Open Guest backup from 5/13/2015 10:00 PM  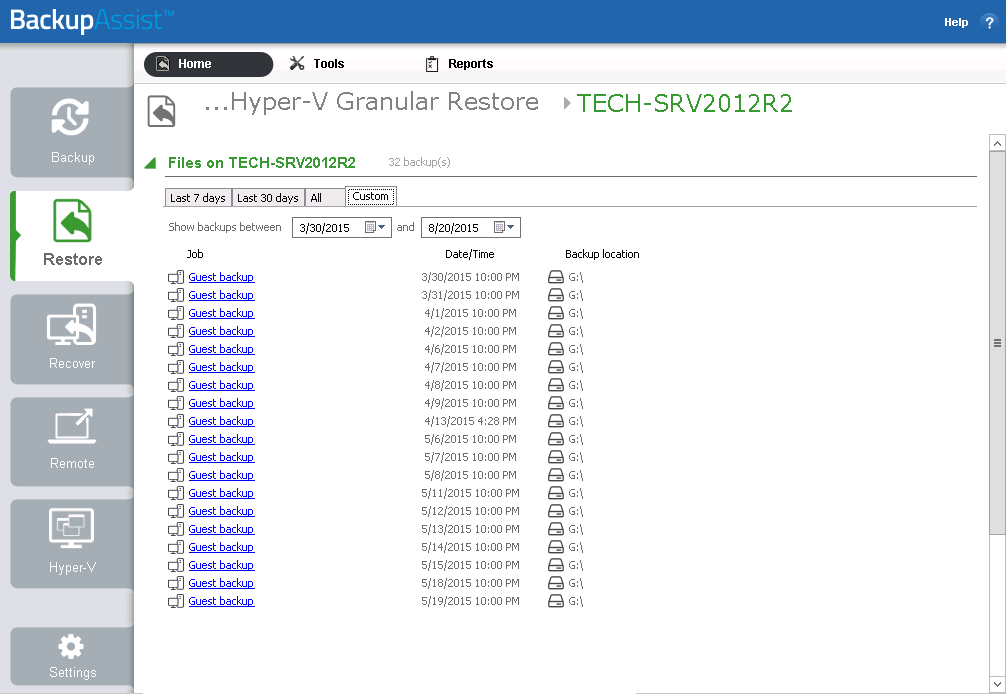pyautogui.click(x=221, y=529)
